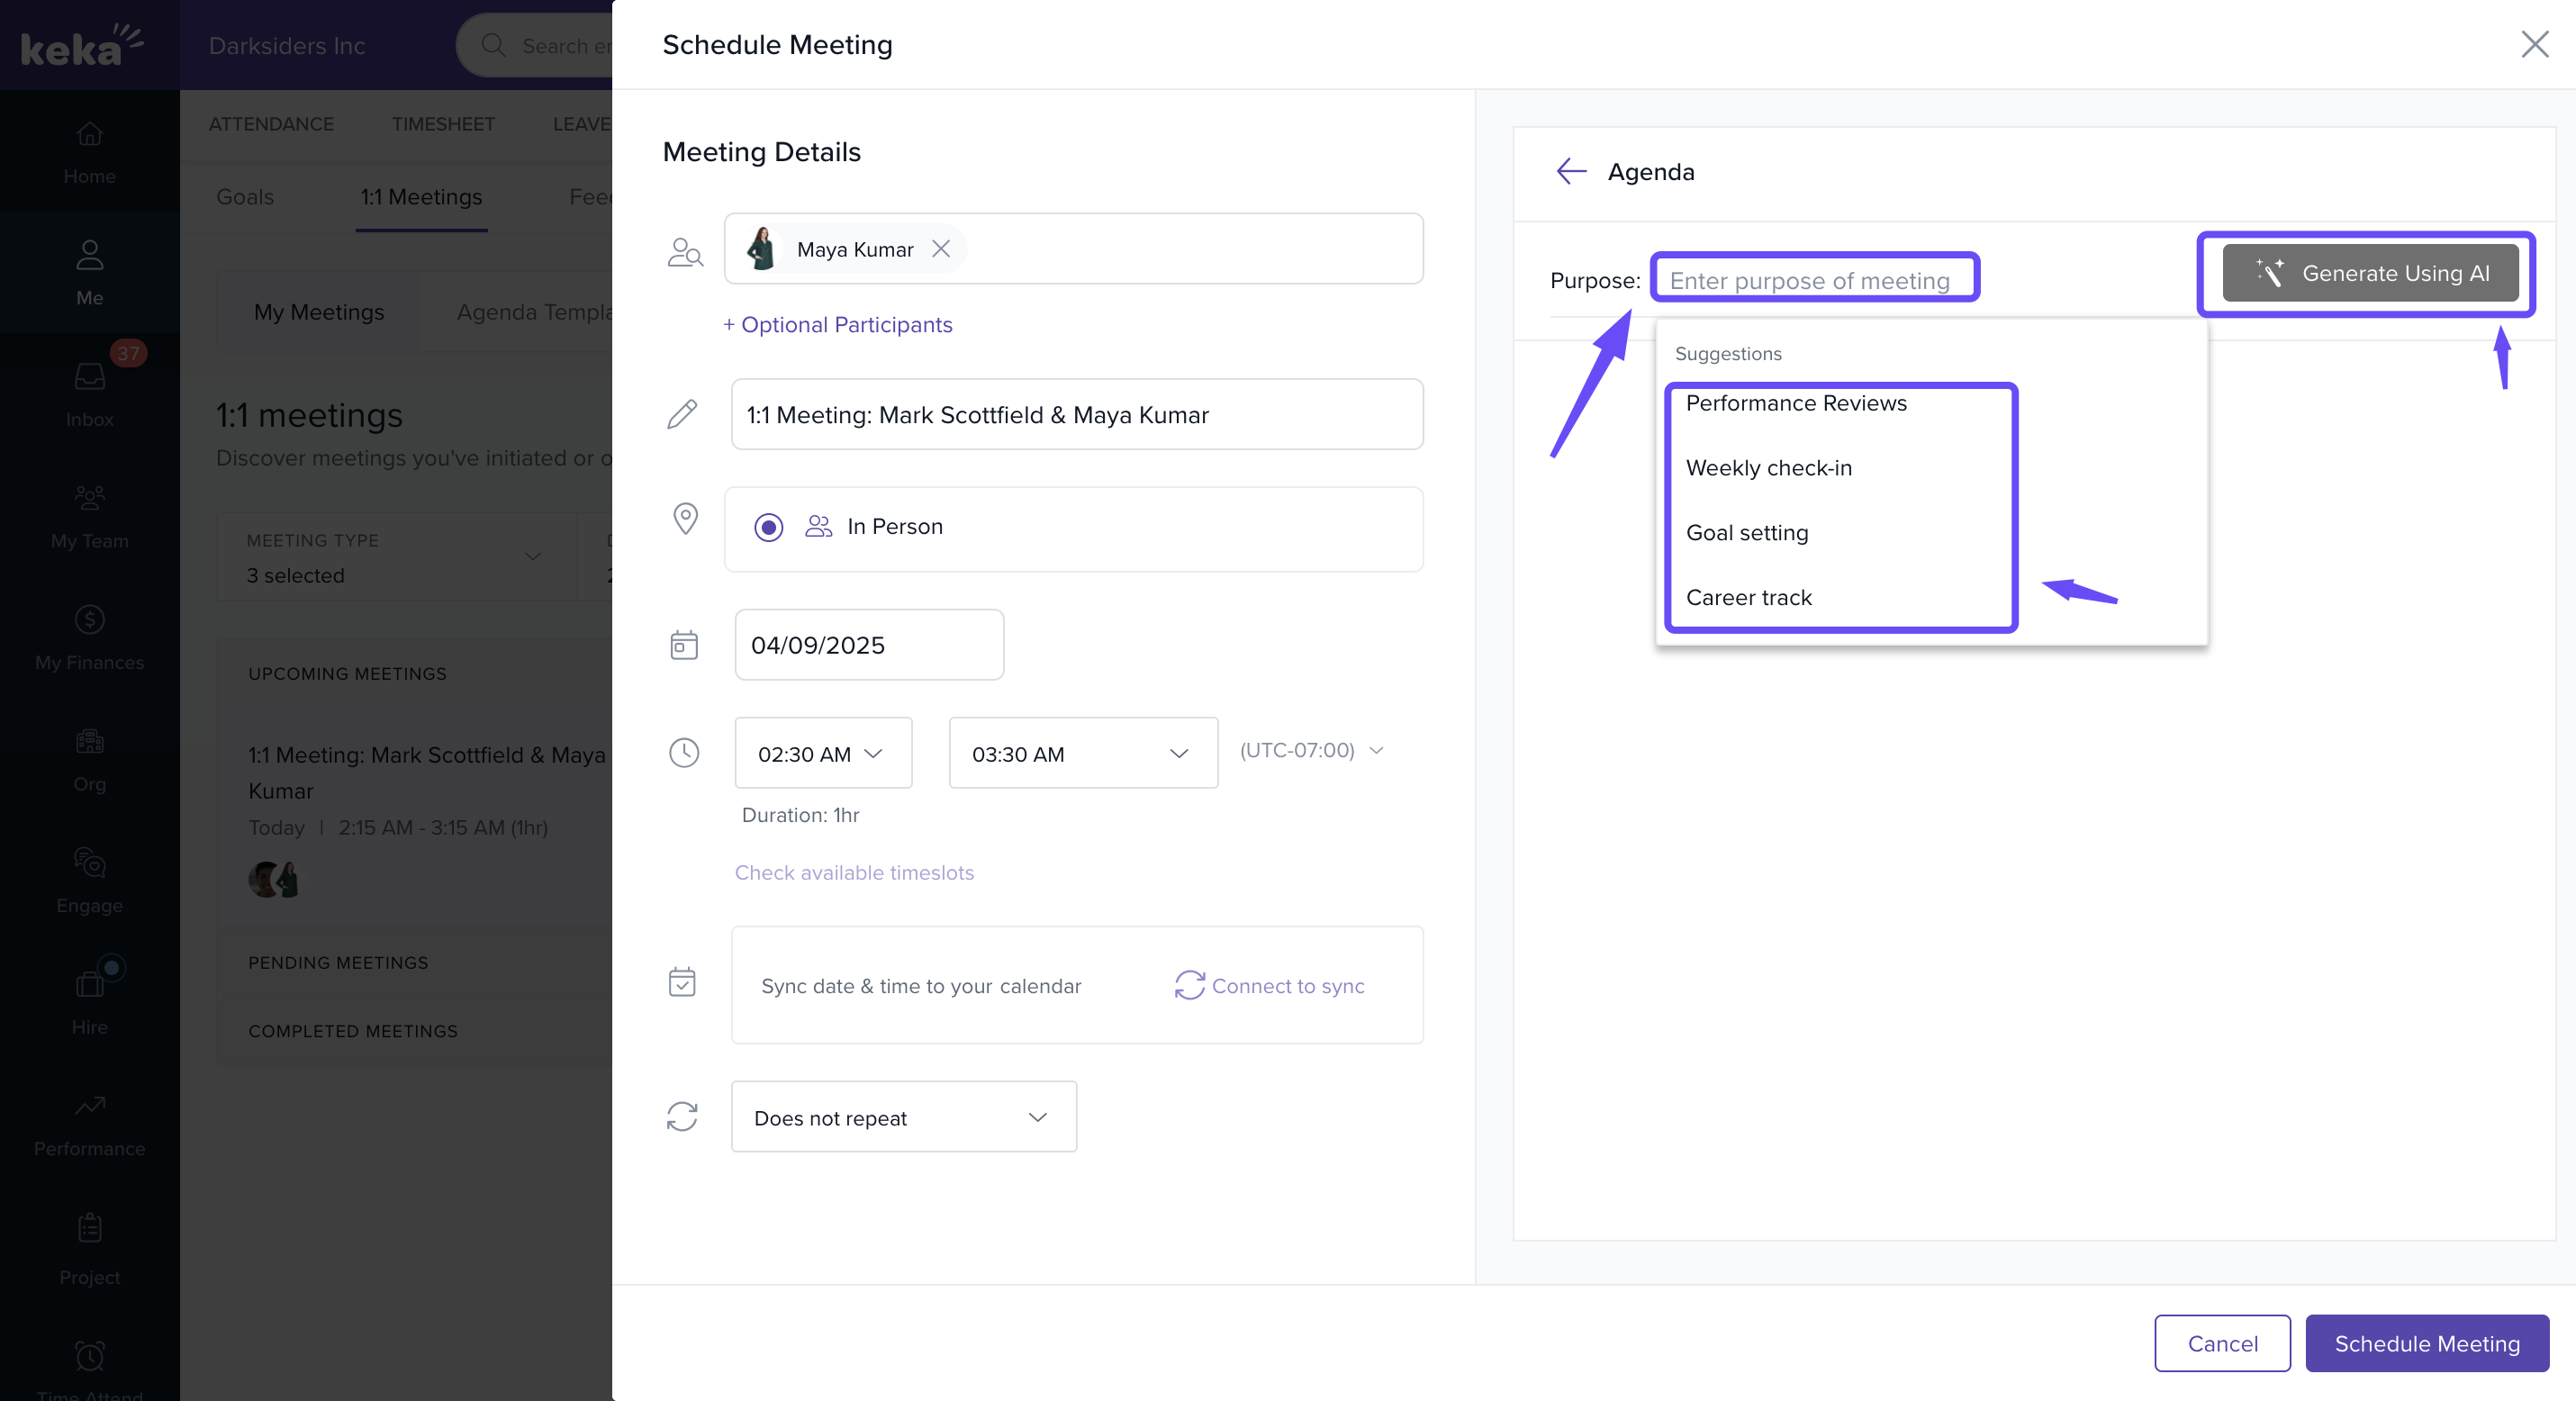Screen dimensions: 2576x1401
Task: Open the 03:30 AM end time dropdown
Action: click(1082, 753)
